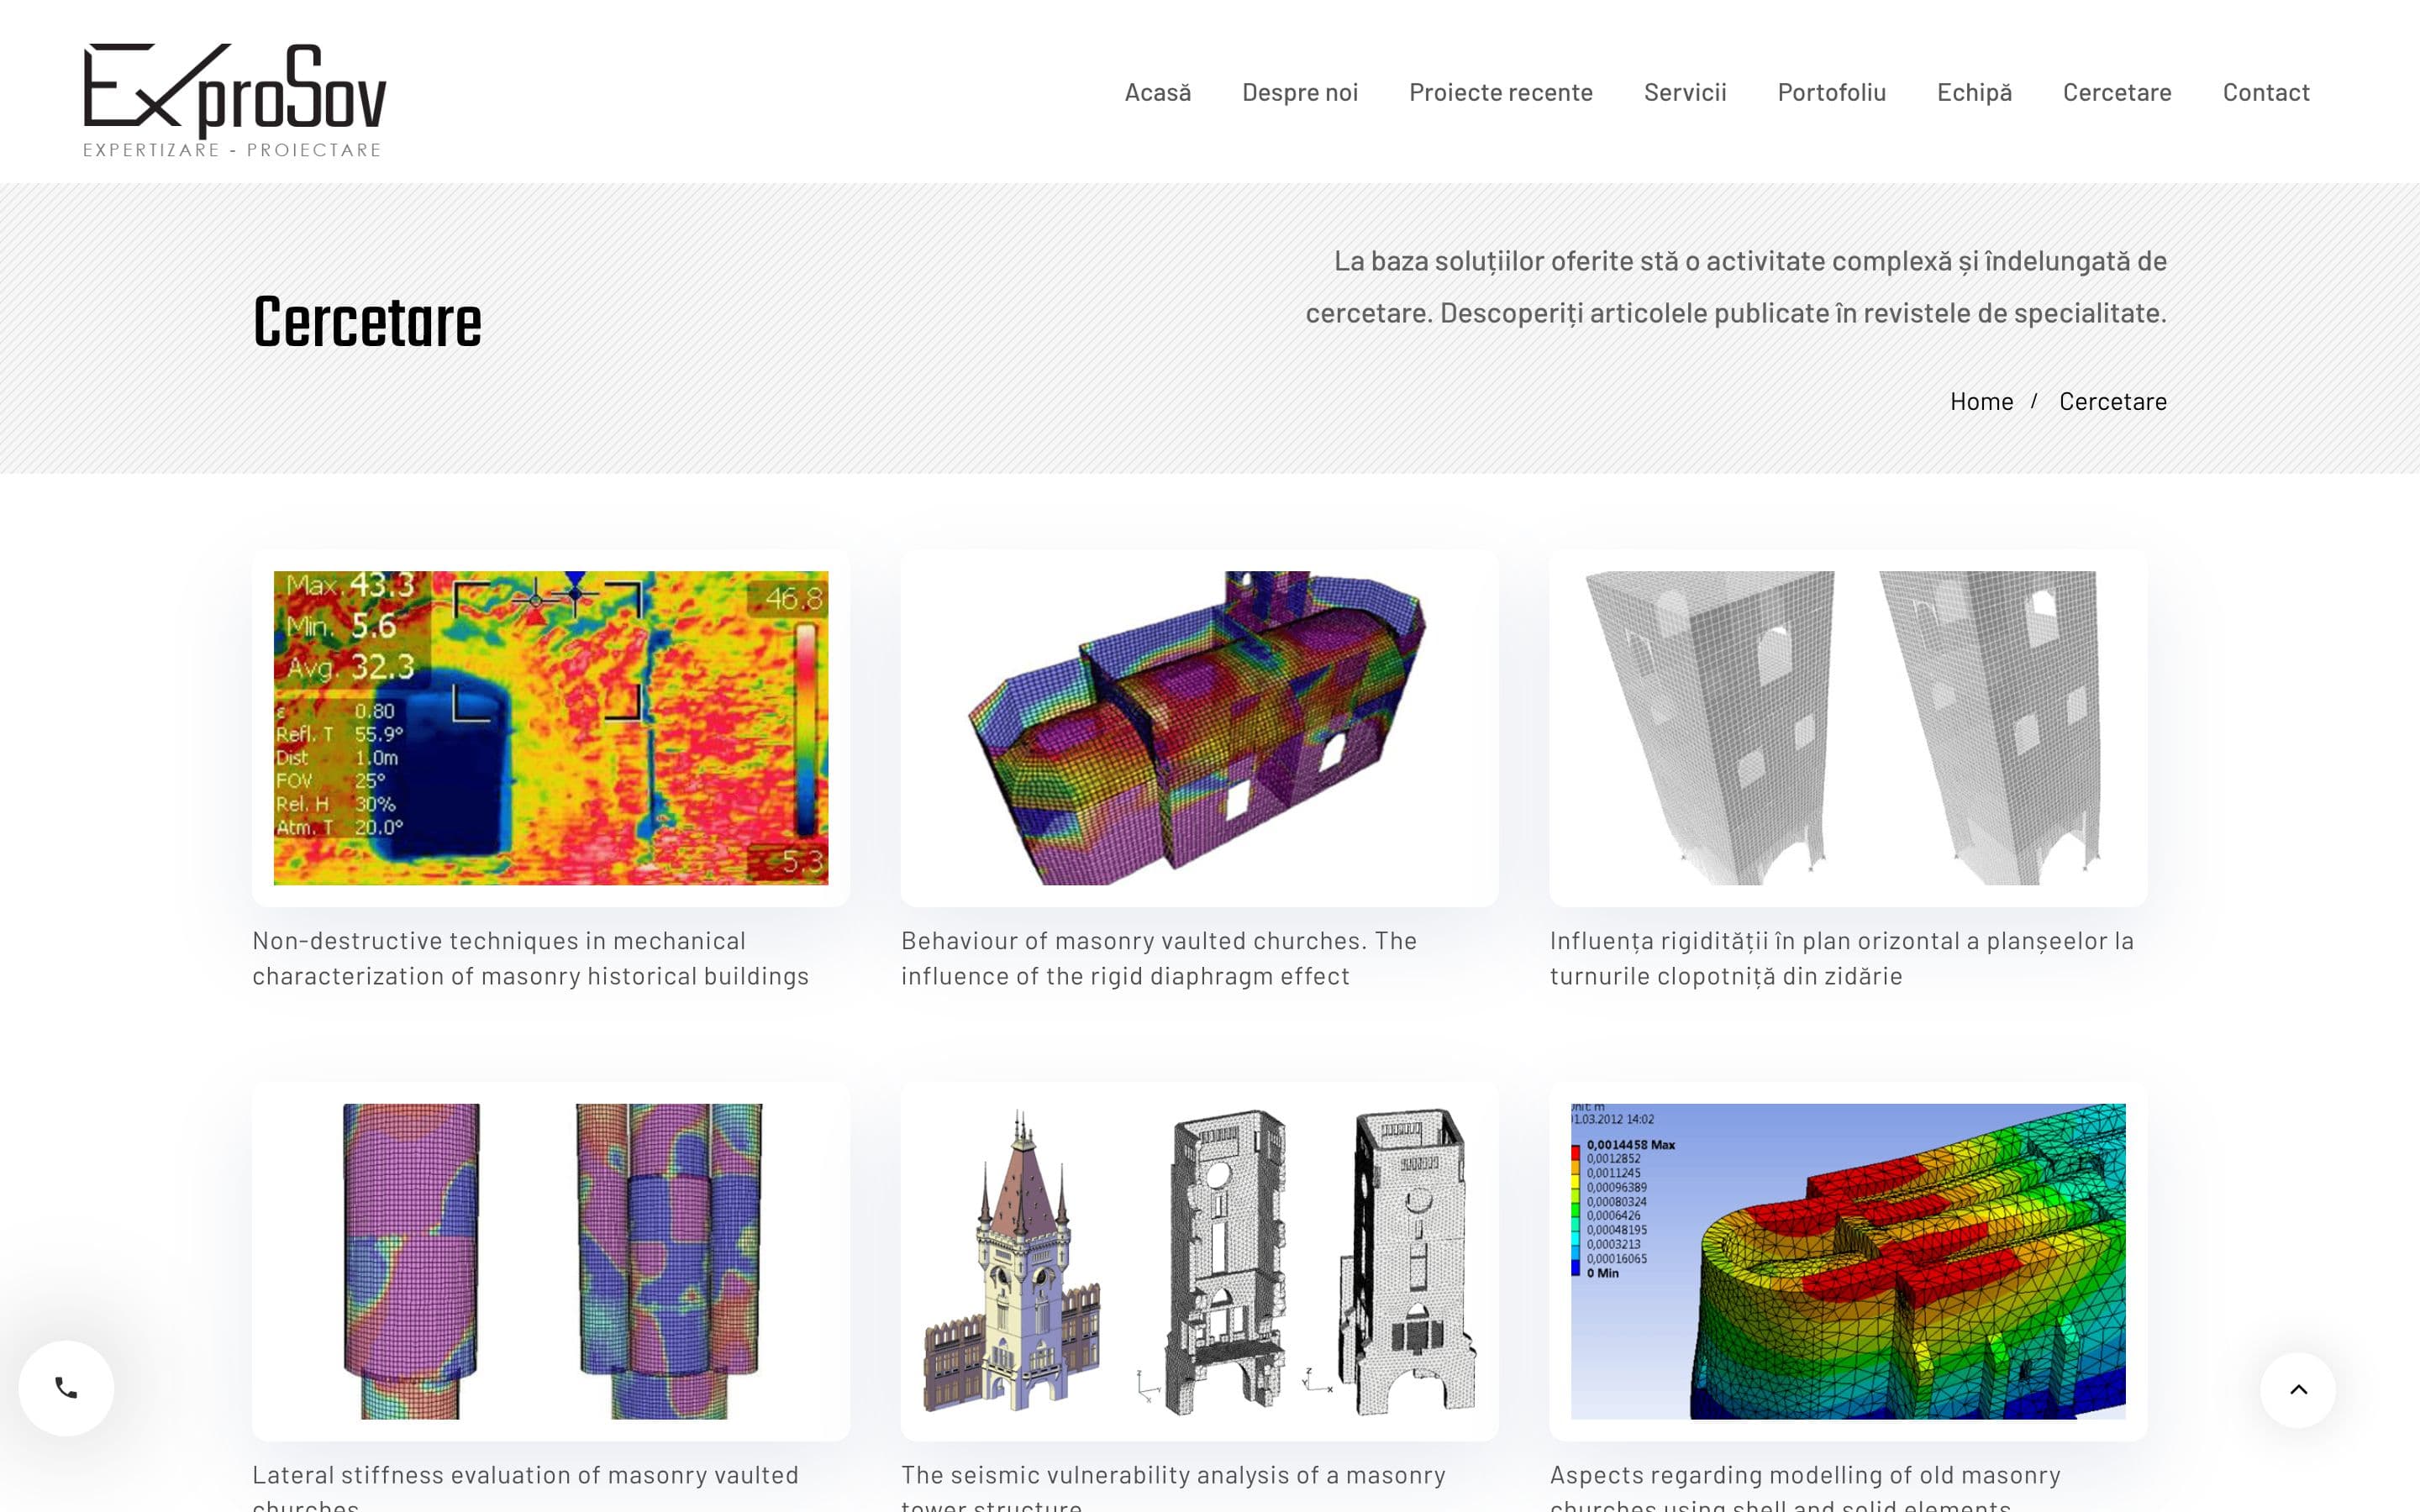The image size is (2420, 1512).
Task: Open the shell and solid elements model thumbnail
Action: 1847,1261
